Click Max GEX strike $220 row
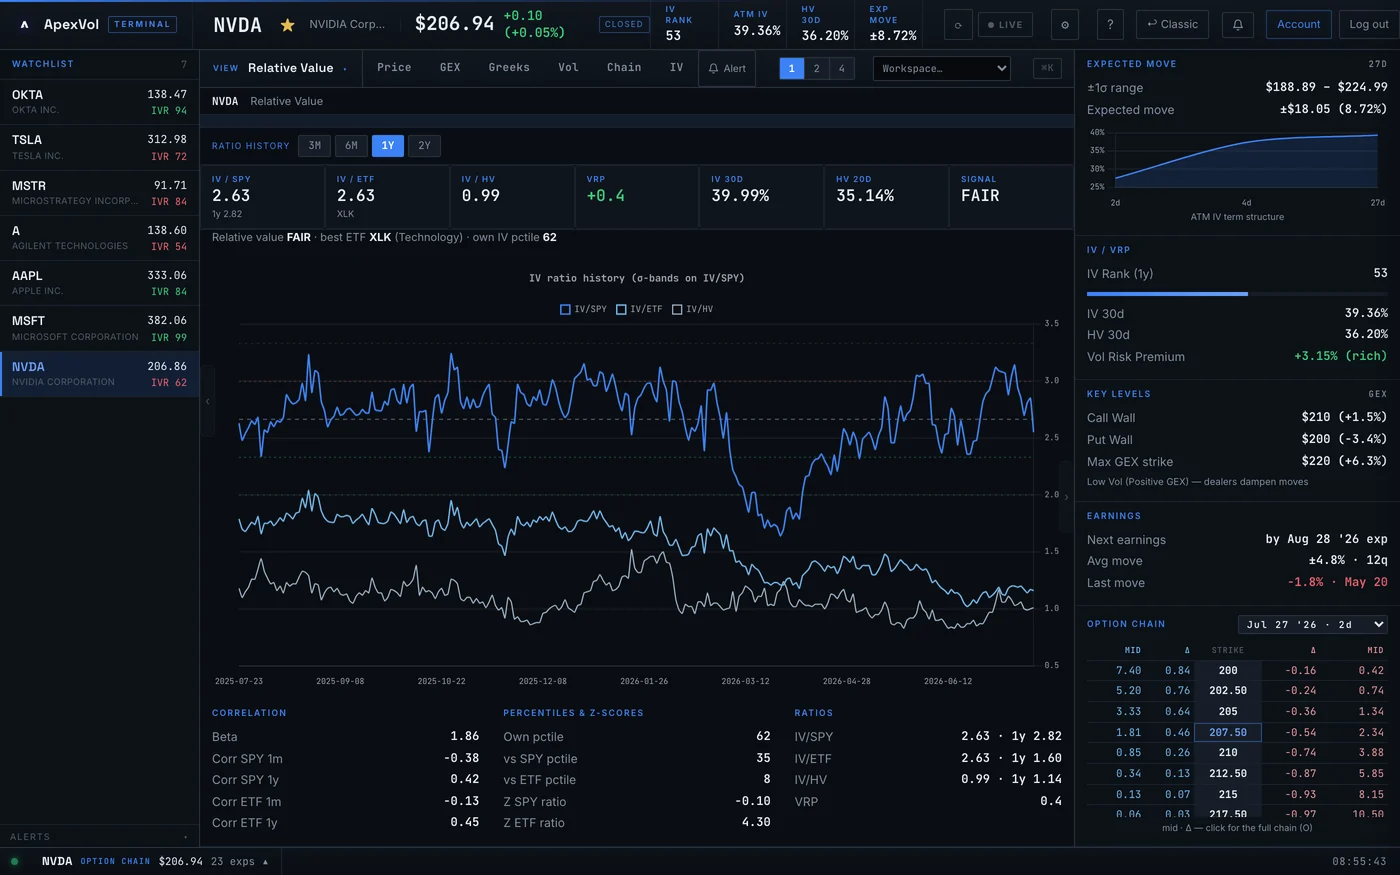The width and height of the screenshot is (1400, 875). click(x=1237, y=461)
